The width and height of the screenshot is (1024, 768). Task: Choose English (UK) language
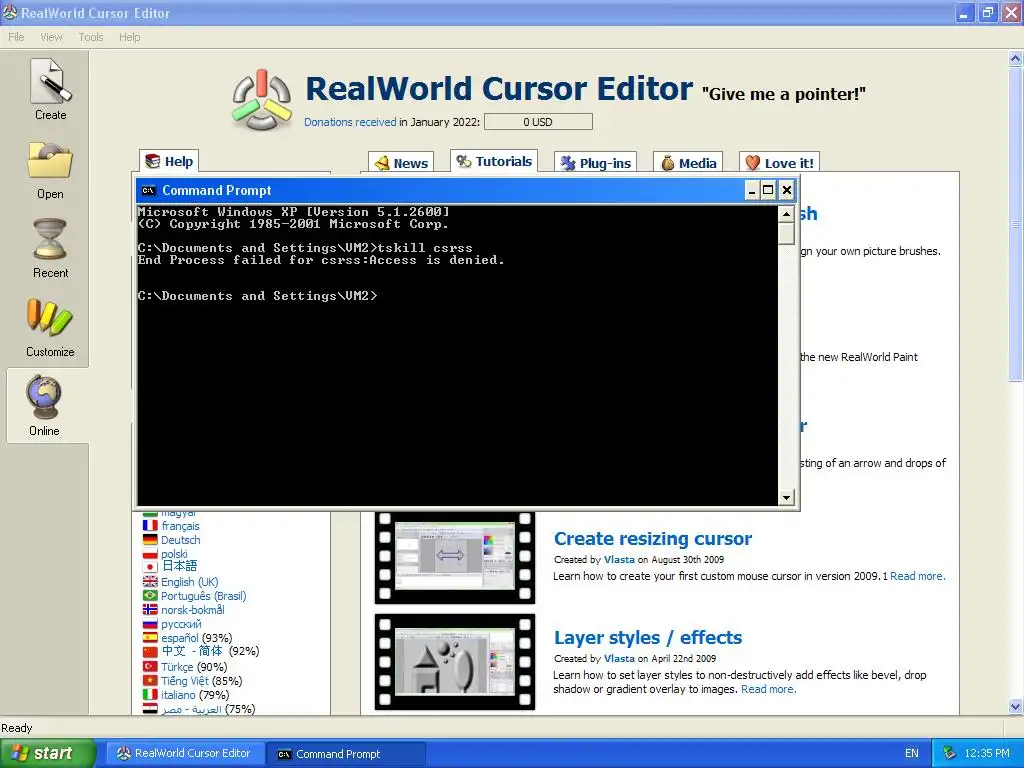click(x=190, y=582)
